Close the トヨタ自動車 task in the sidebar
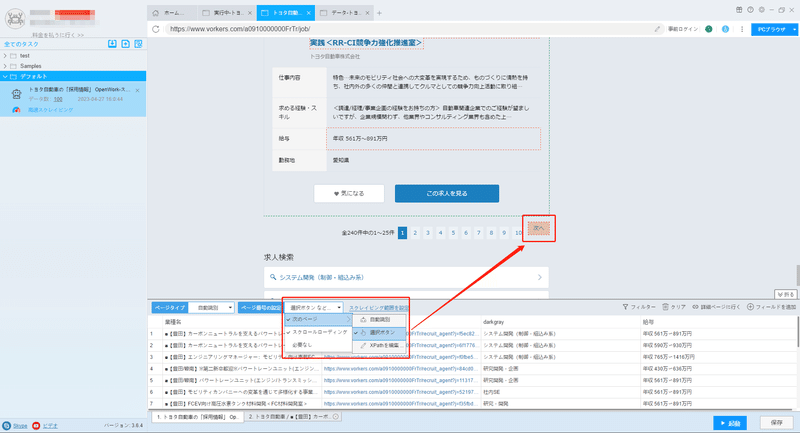The image size is (800, 433). pyautogui.click(x=137, y=90)
